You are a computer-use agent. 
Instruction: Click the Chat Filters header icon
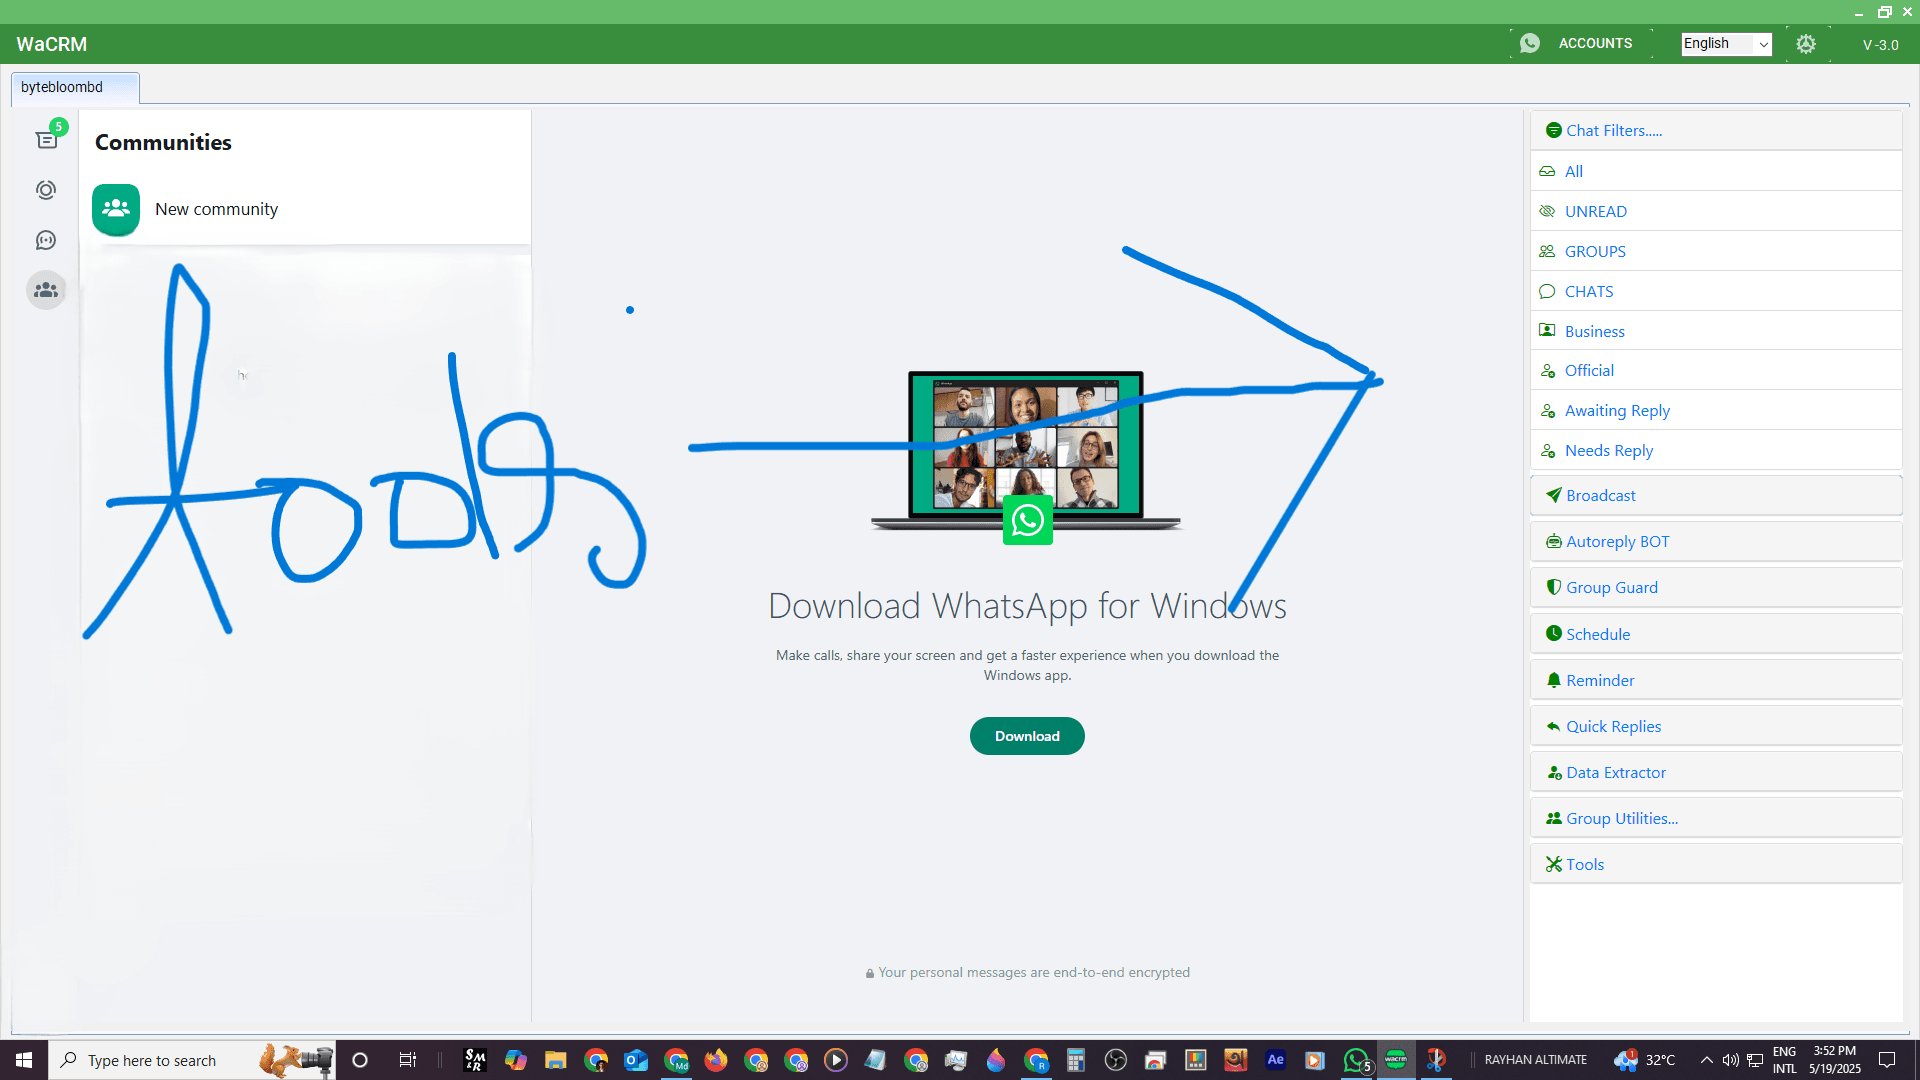[1554, 131]
